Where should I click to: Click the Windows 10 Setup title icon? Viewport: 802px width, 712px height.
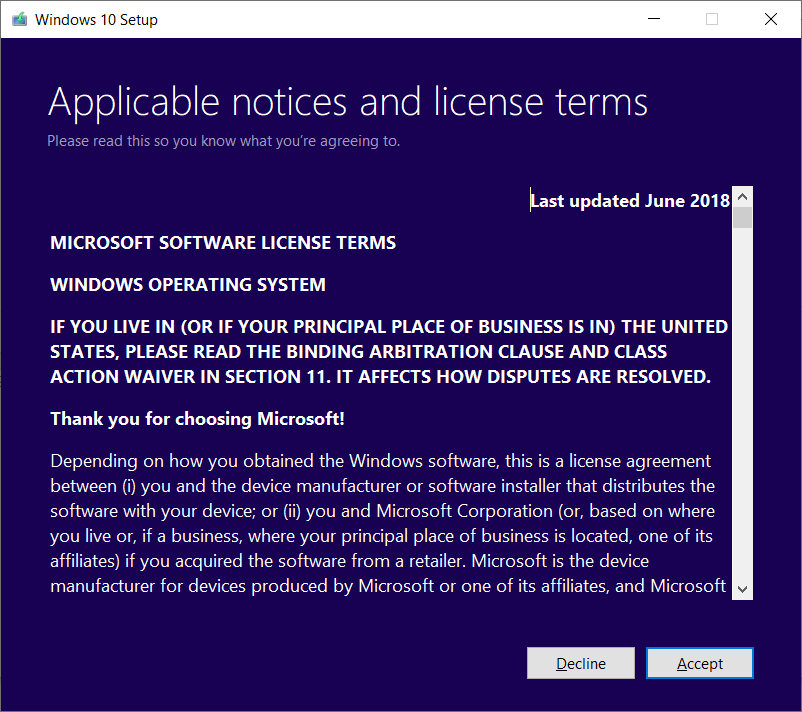19,19
